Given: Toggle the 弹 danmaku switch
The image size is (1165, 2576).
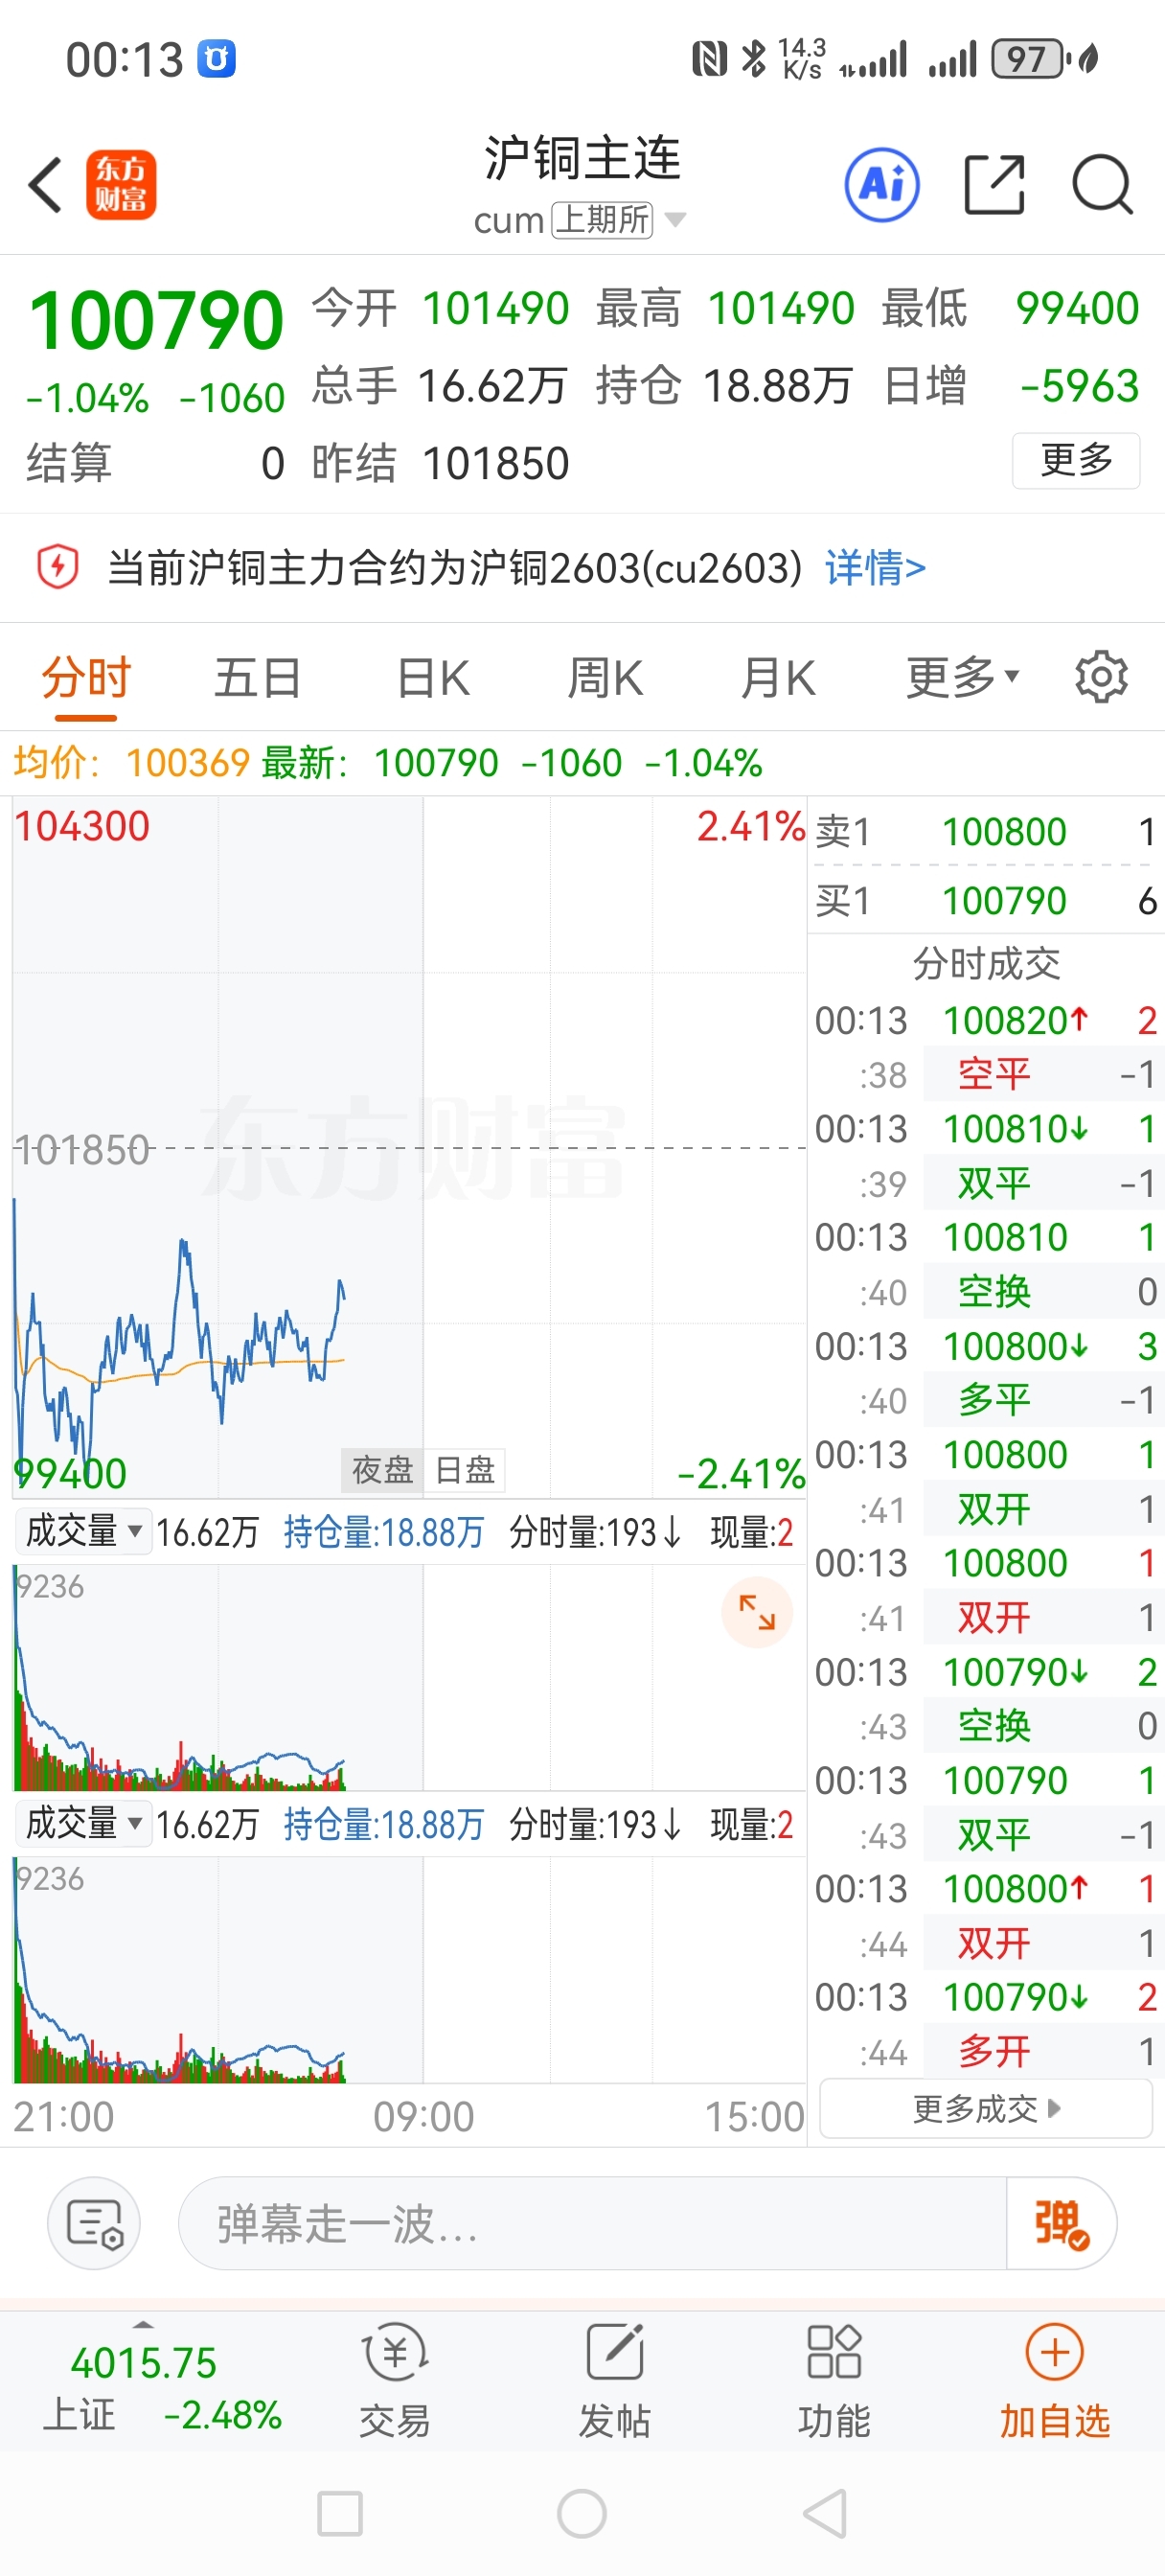Looking at the screenshot, I should [1061, 2224].
